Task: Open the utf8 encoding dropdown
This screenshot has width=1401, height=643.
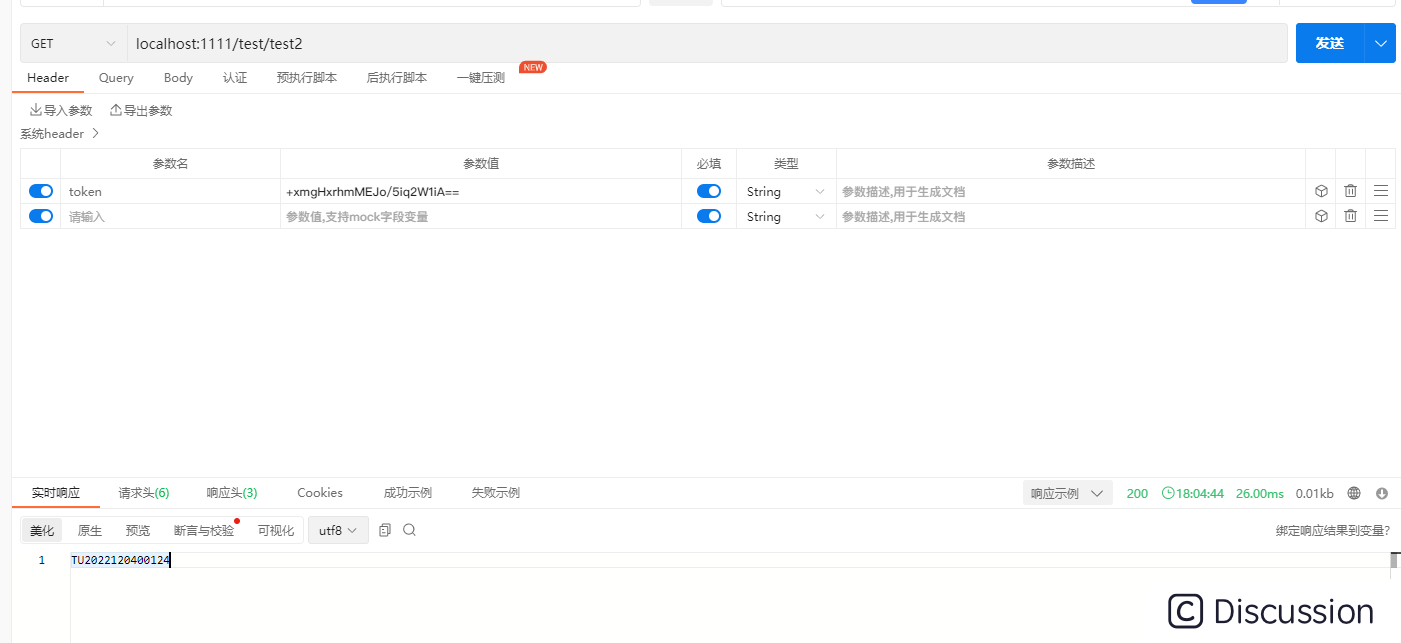Action: click(338, 530)
